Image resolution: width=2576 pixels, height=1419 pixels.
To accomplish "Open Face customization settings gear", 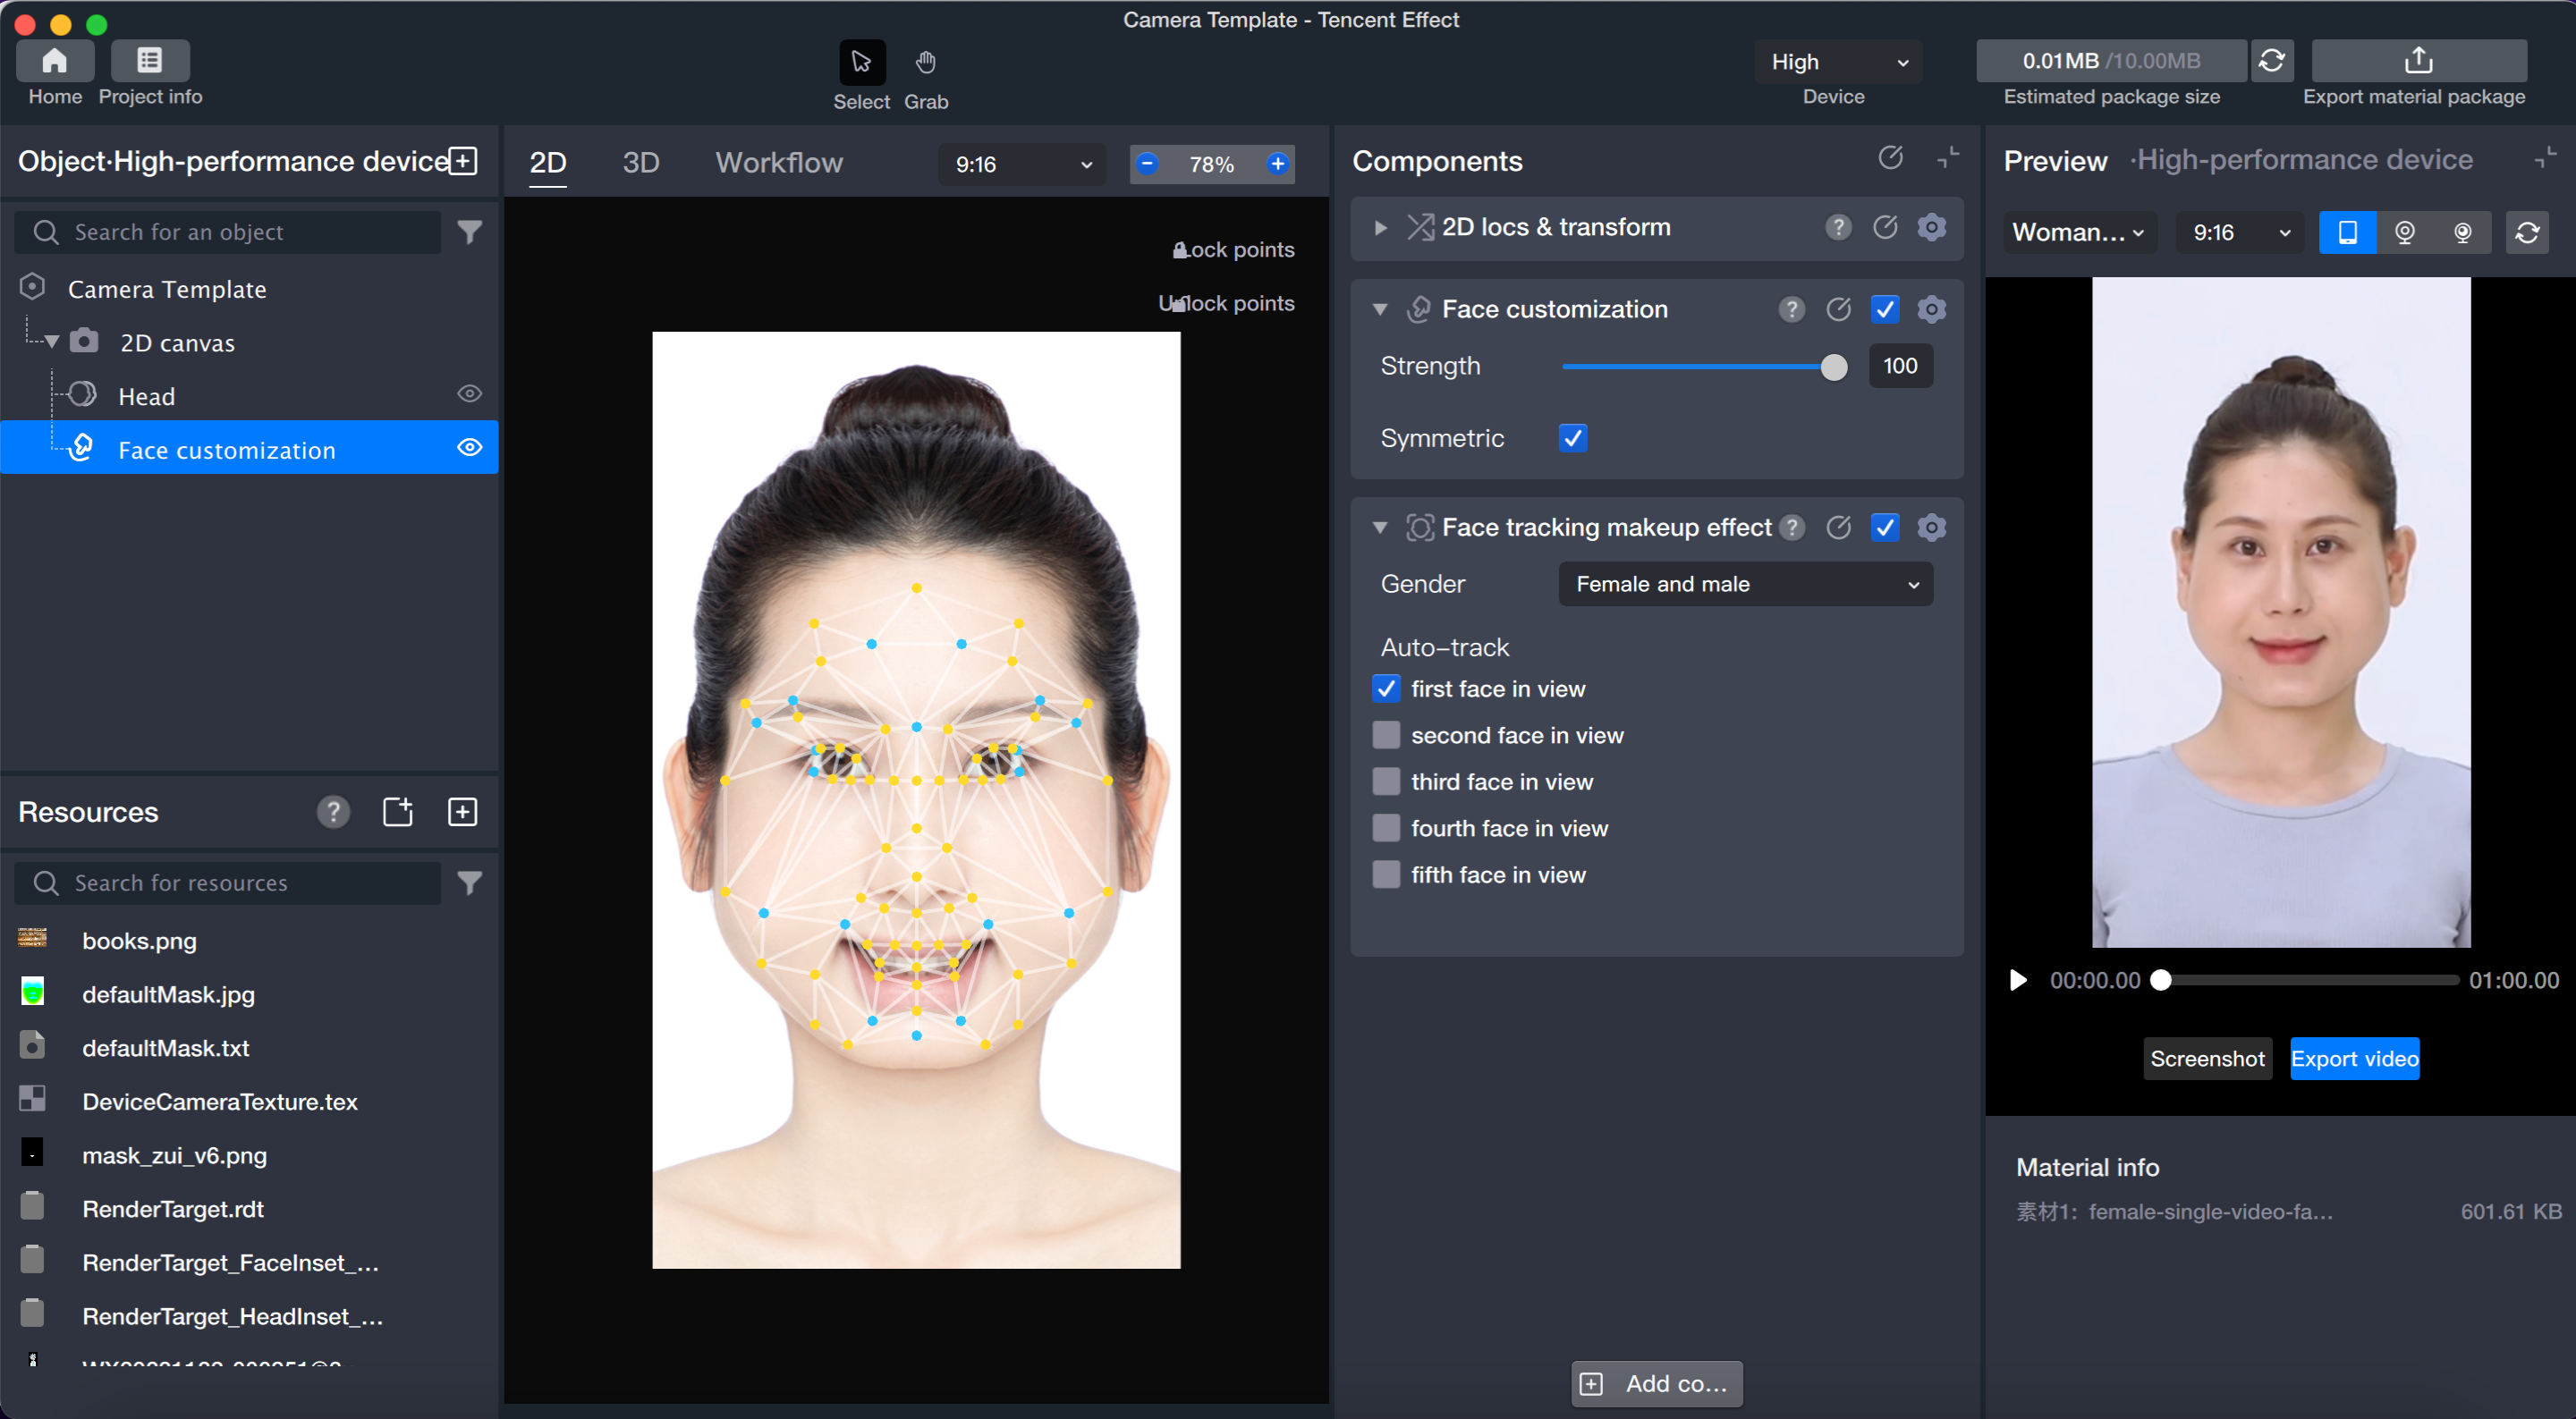I will pyautogui.click(x=1931, y=309).
